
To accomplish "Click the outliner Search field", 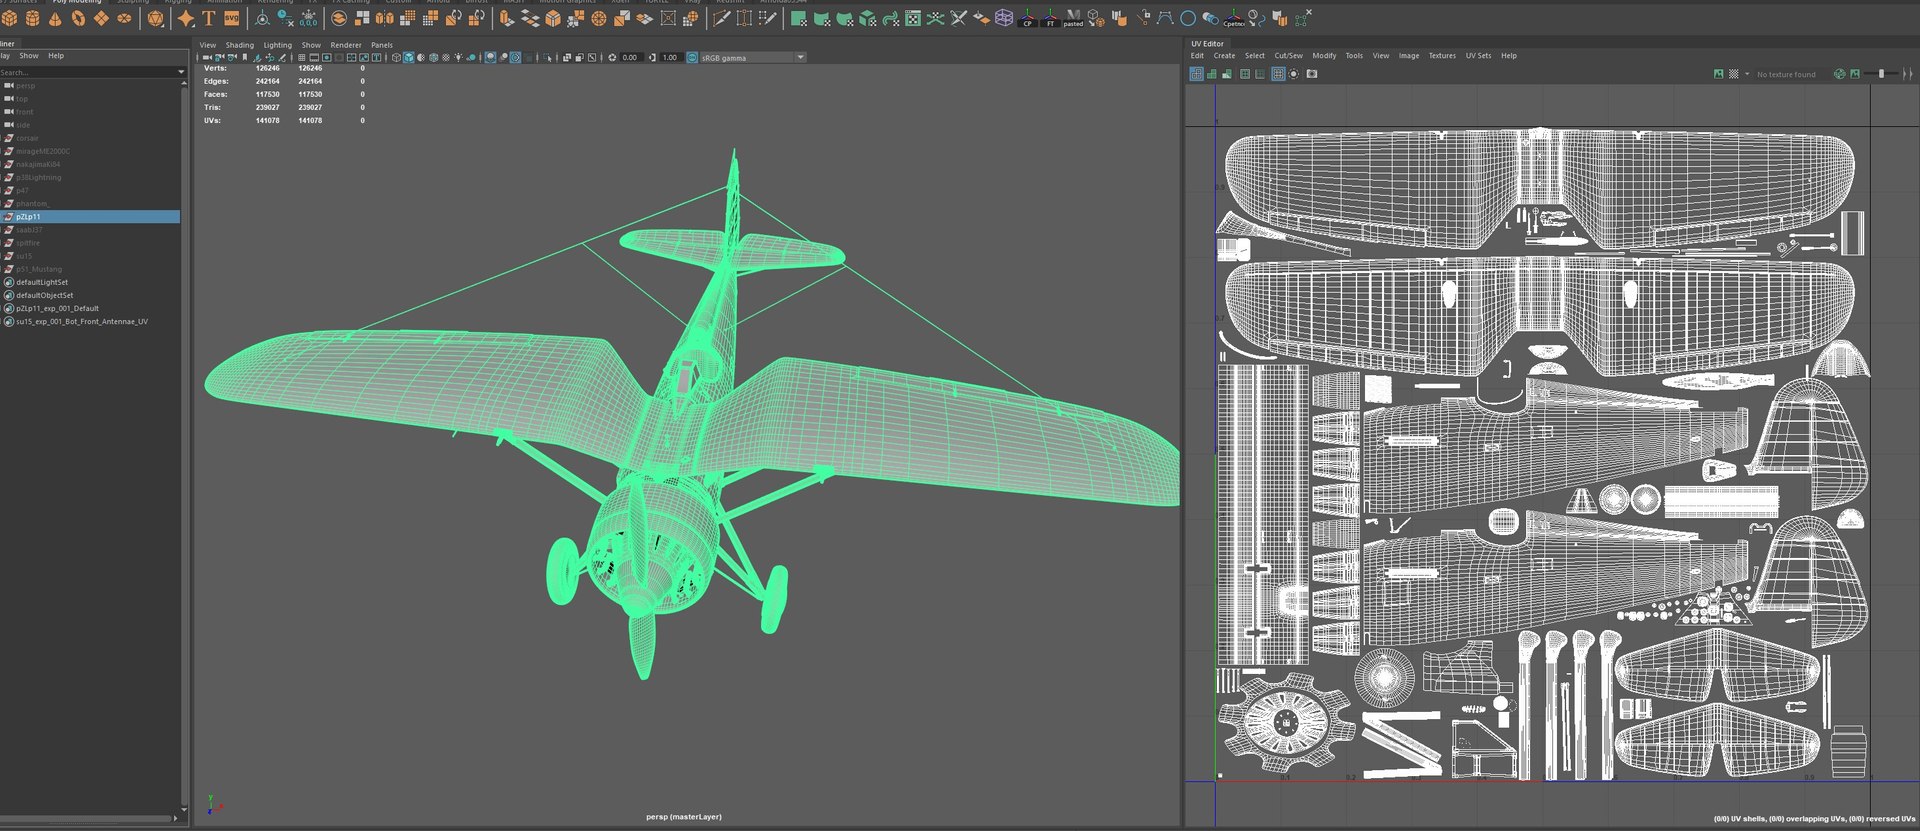I will [x=88, y=72].
